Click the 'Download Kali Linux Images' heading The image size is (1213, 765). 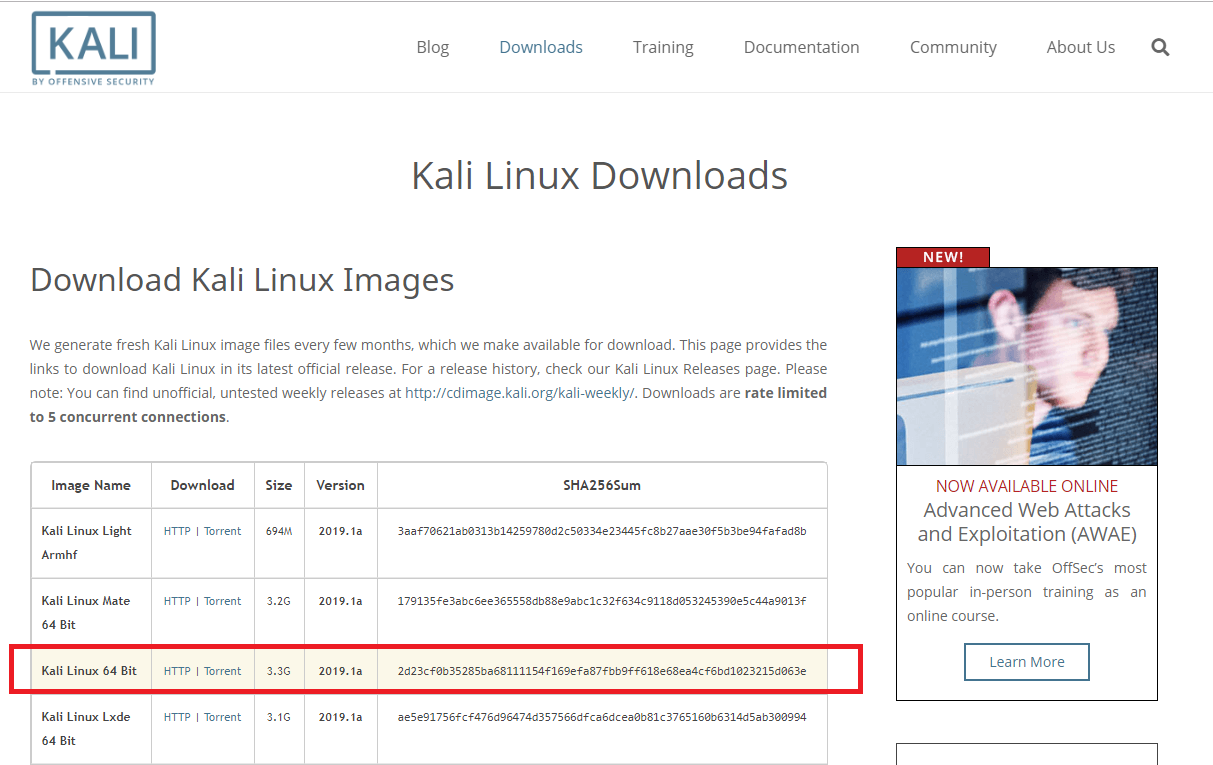coord(242,280)
